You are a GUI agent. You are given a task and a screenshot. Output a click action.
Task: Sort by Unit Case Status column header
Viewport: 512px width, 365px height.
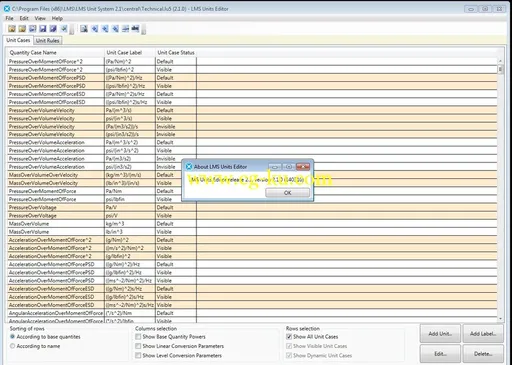(176, 53)
